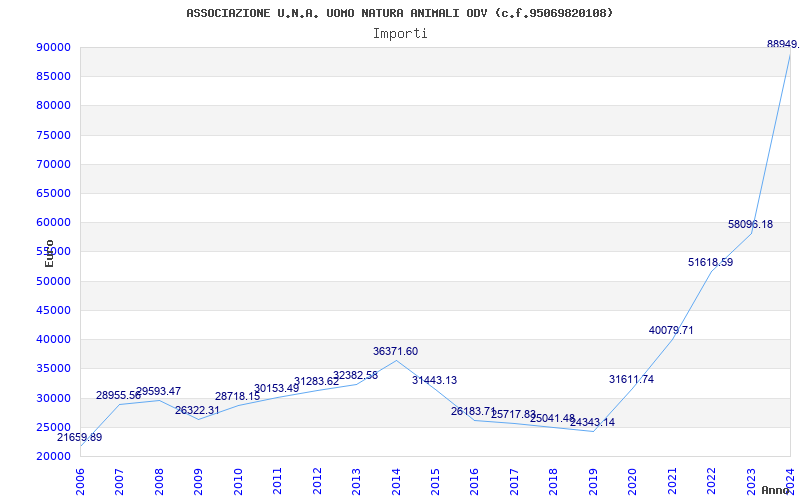
Task: Select the 32382.58 data label
Action: pyautogui.click(x=356, y=376)
